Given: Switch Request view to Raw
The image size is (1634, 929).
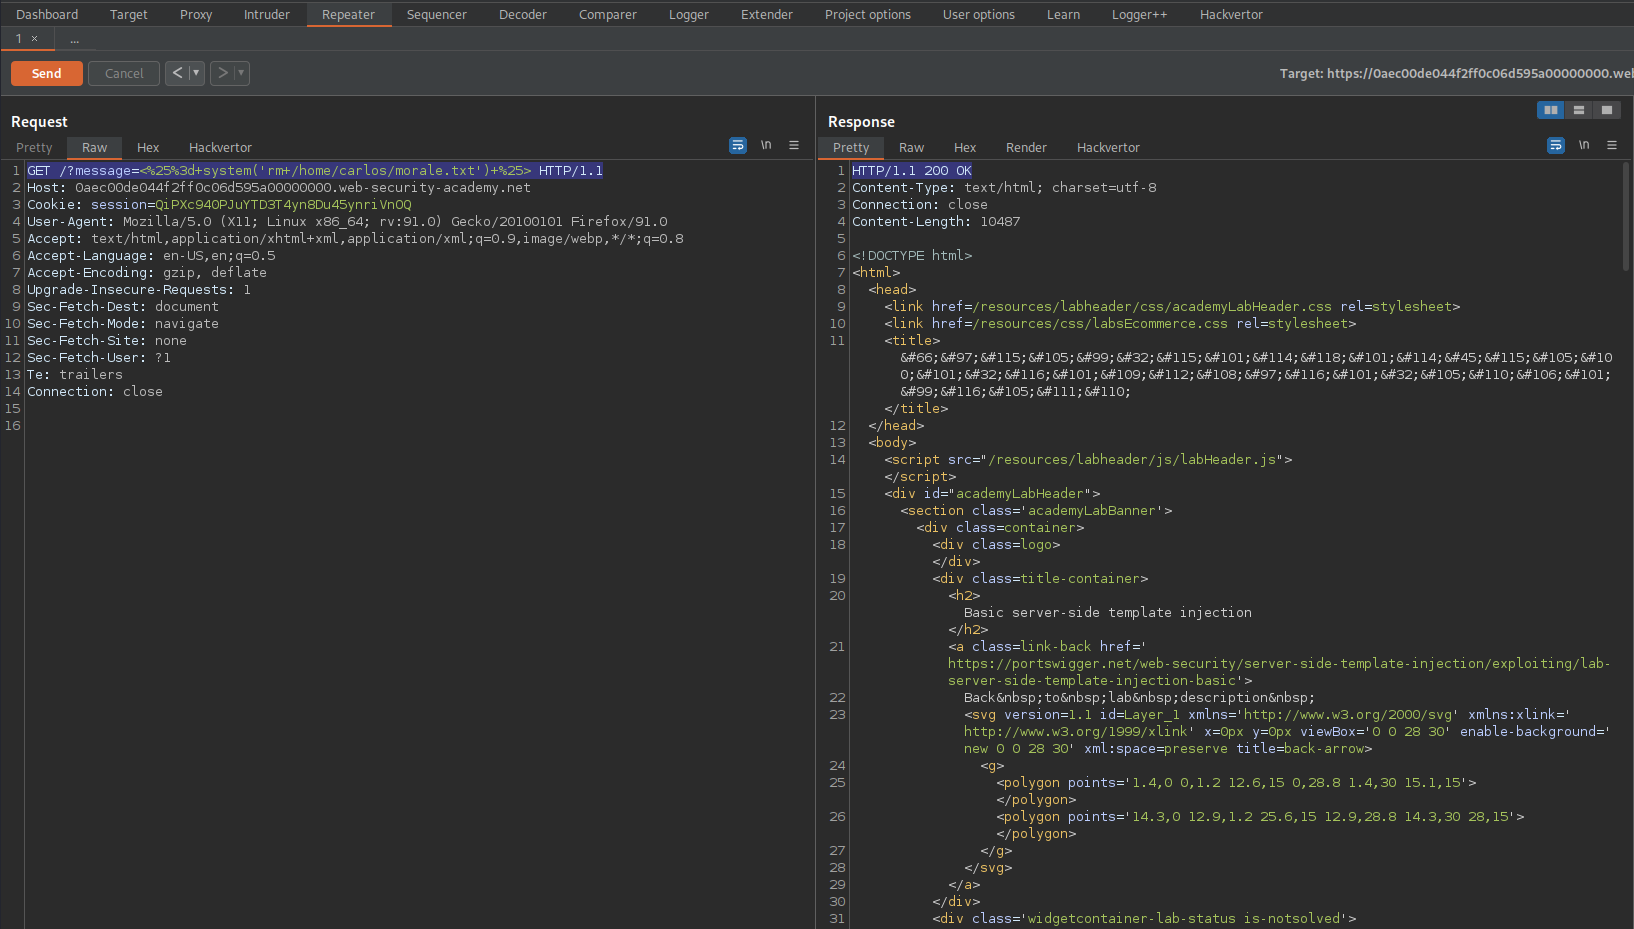Looking at the screenshot, I should pos(95,147).
